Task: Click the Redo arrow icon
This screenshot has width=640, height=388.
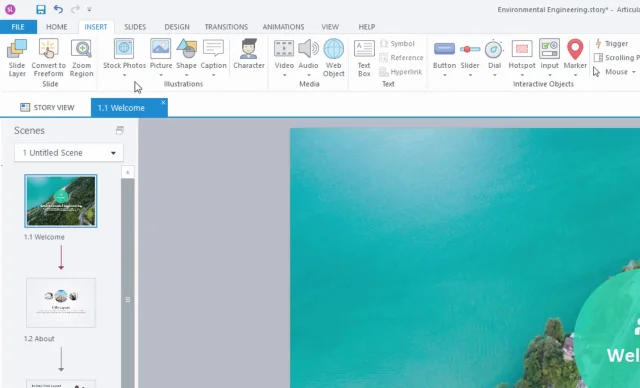Action: point(75,9)
